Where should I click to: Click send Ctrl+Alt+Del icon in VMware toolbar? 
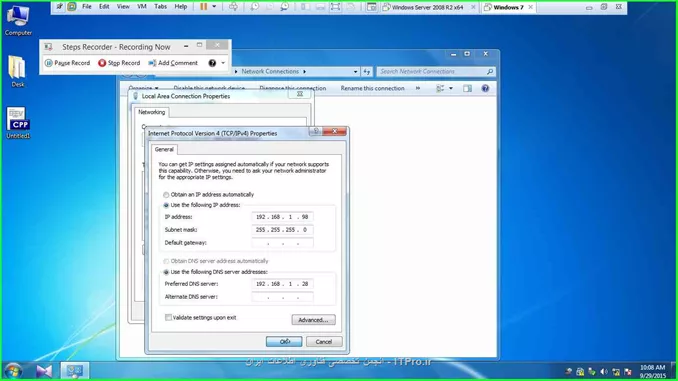point(233,6)
